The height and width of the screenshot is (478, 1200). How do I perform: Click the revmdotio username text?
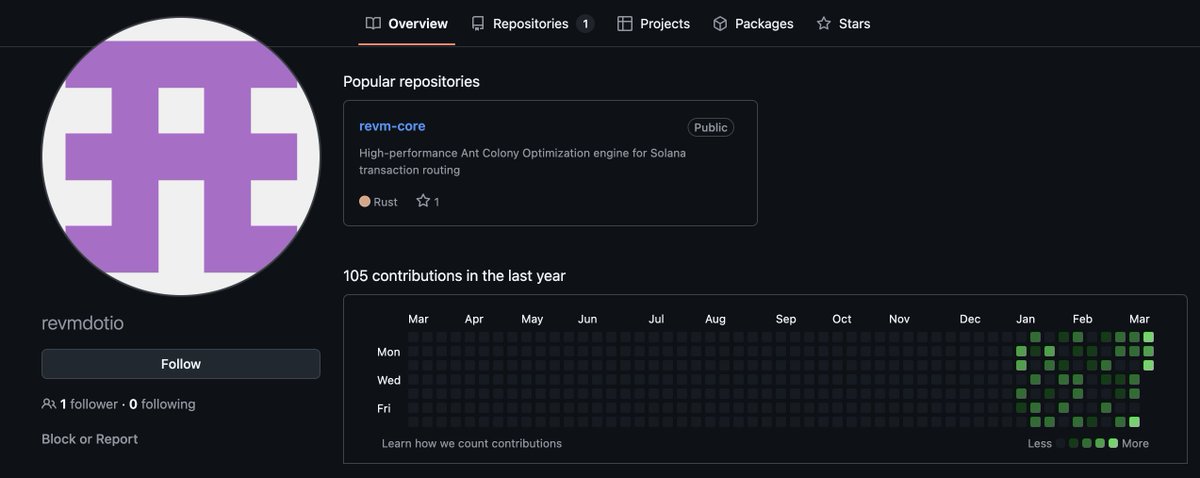pyautogui.click(x=83, y=323)
